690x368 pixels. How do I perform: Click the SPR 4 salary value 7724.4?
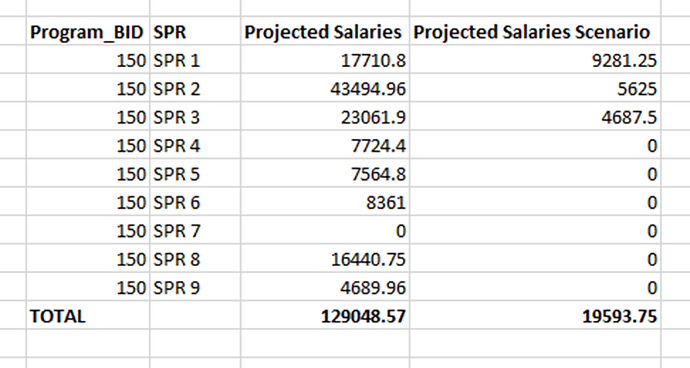(x=325, y=145)
